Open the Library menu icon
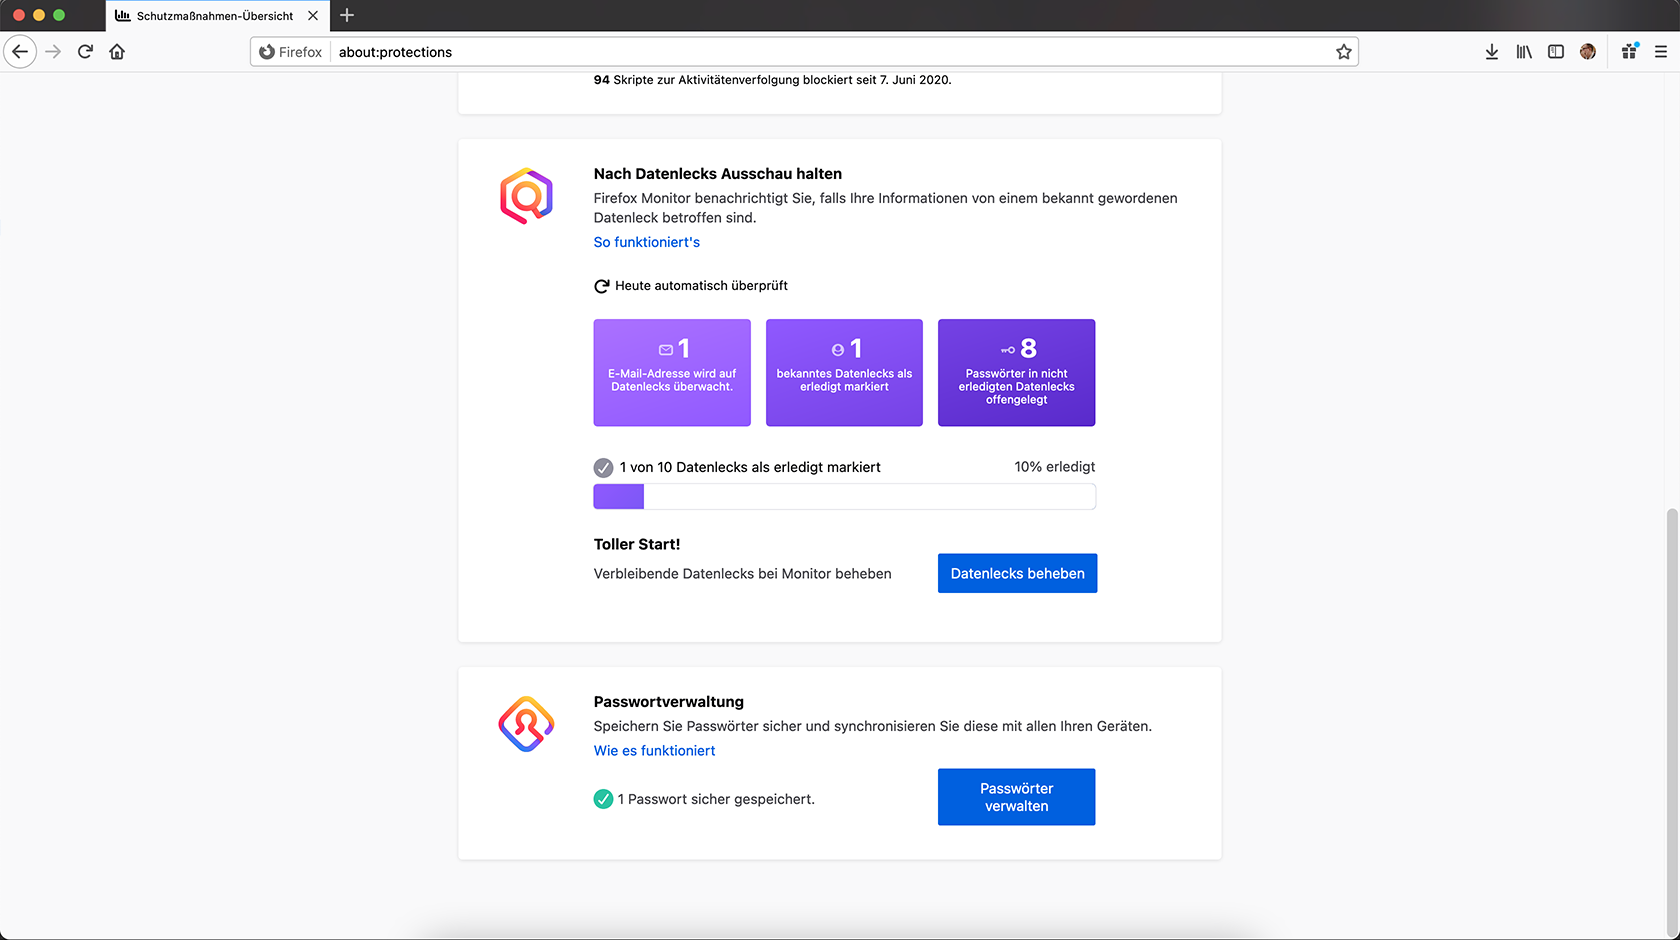Viewport: 1680px width, 940px height. pos(1524,52)
